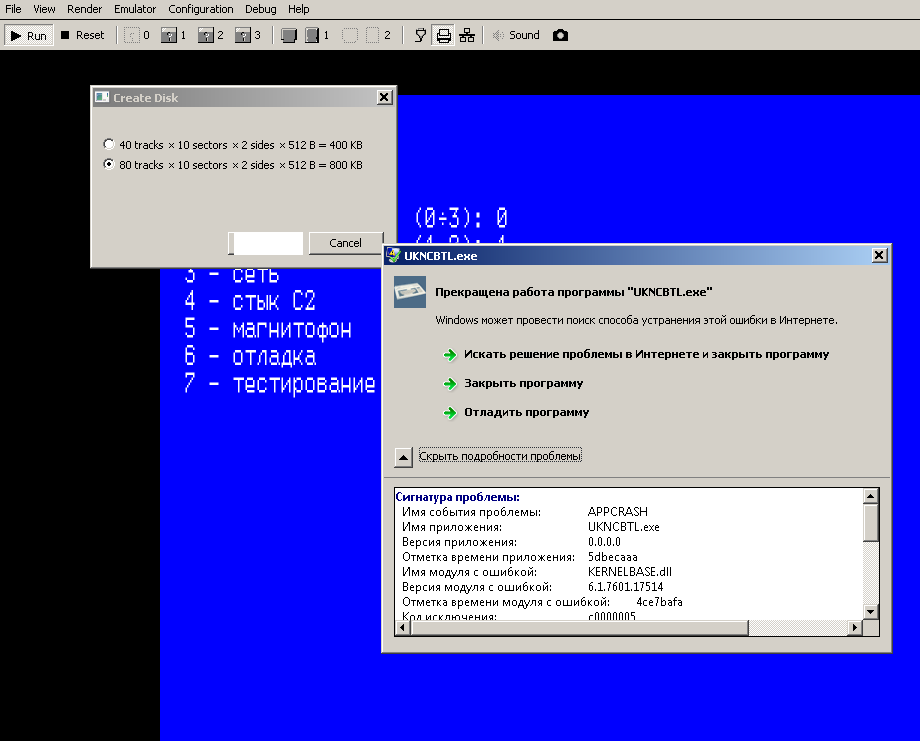Screen dimensions: 920x741
Task: Click '4 - стык С2' on emulator screen
Action: [250, 301]
